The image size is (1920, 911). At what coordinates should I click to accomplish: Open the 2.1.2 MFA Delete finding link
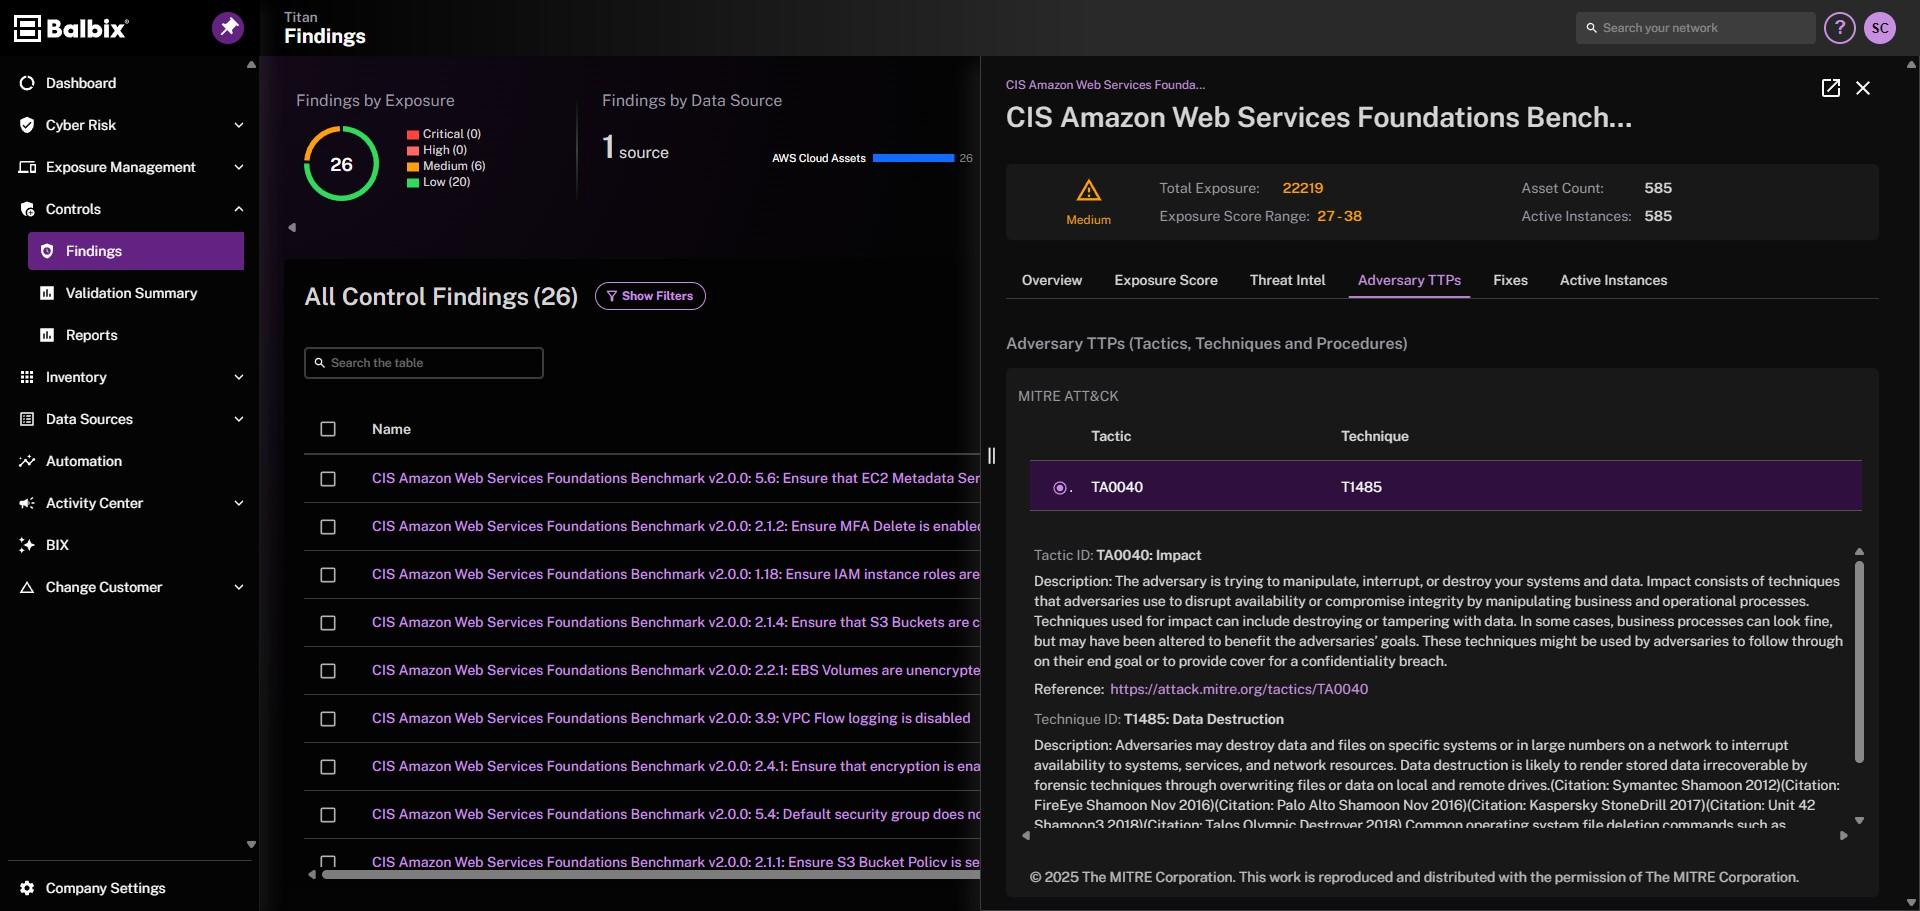(675, 526)
